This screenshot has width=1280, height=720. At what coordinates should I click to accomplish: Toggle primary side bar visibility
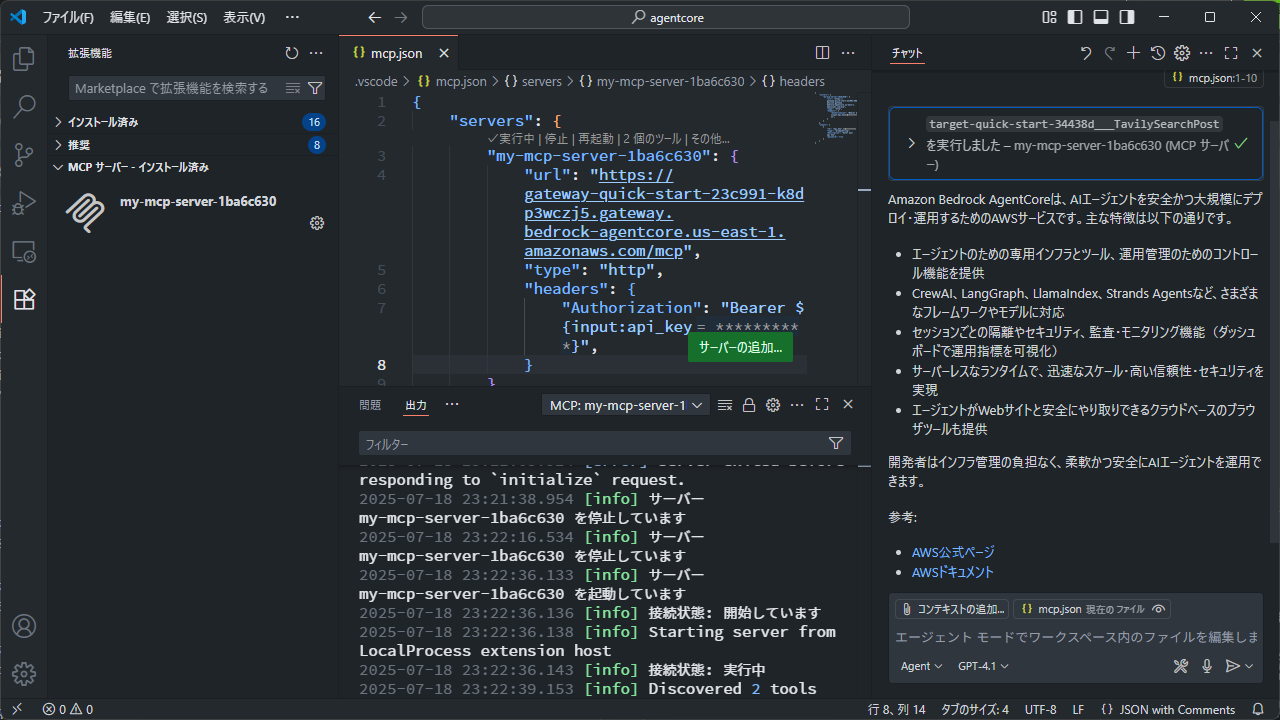click(x=1075, y=17)
